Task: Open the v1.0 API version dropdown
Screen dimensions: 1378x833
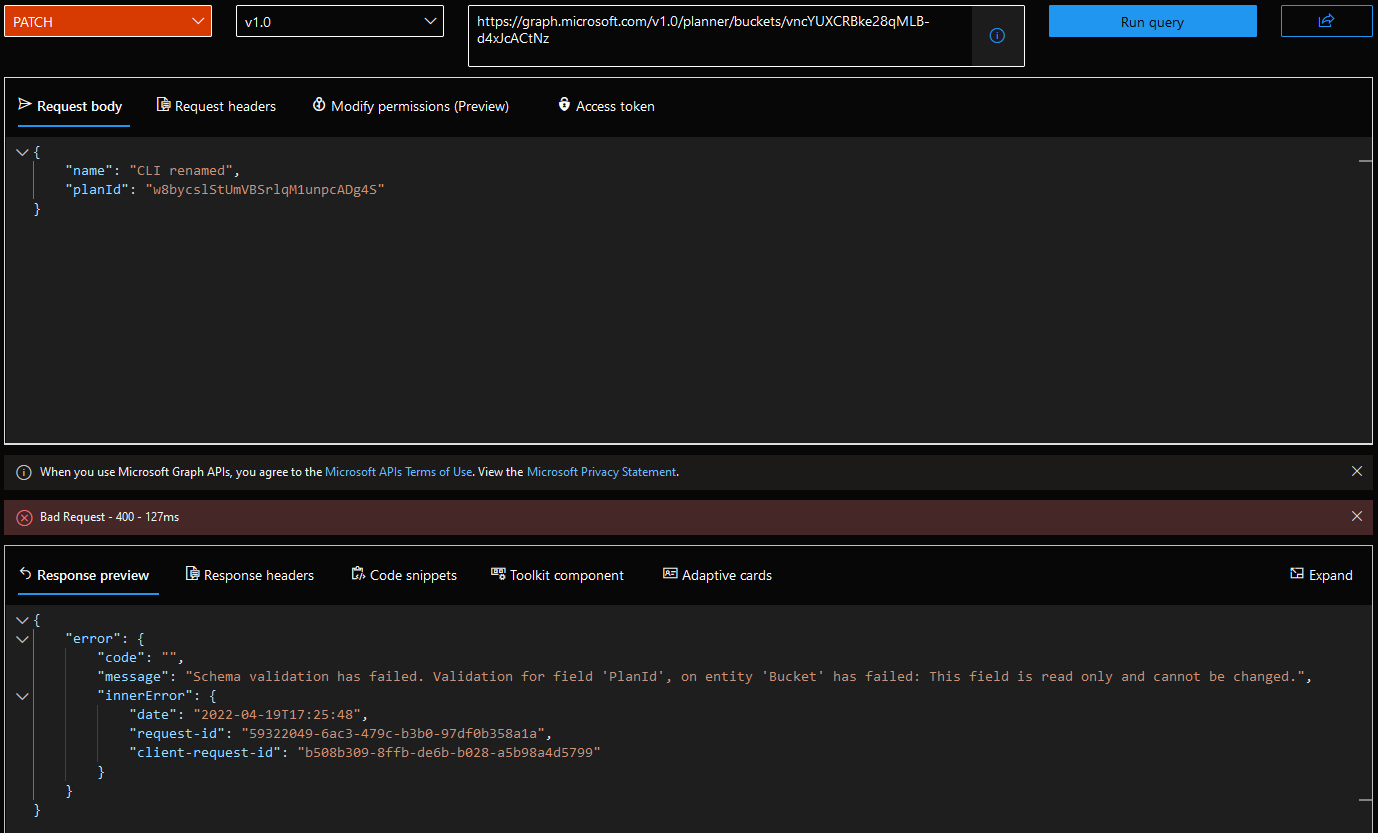Action: [339, 20]
